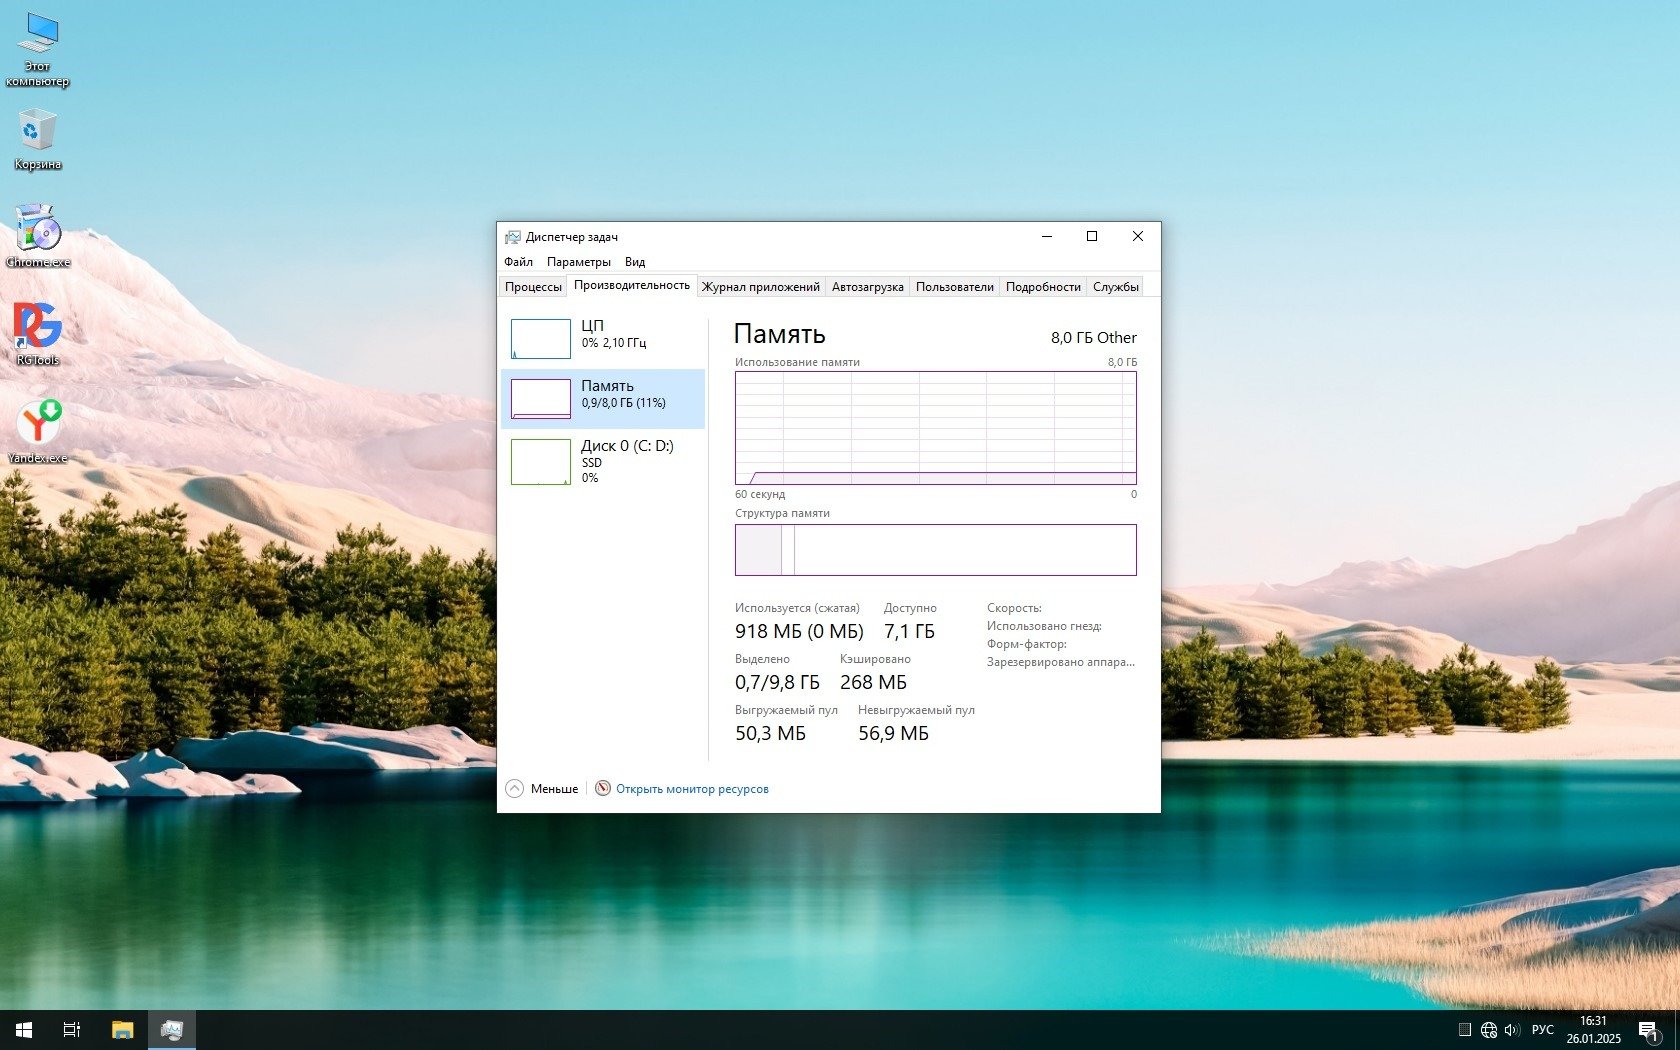Open File Explorer from the taskbar
Screen dimensions: 1680x1050
122,1029
